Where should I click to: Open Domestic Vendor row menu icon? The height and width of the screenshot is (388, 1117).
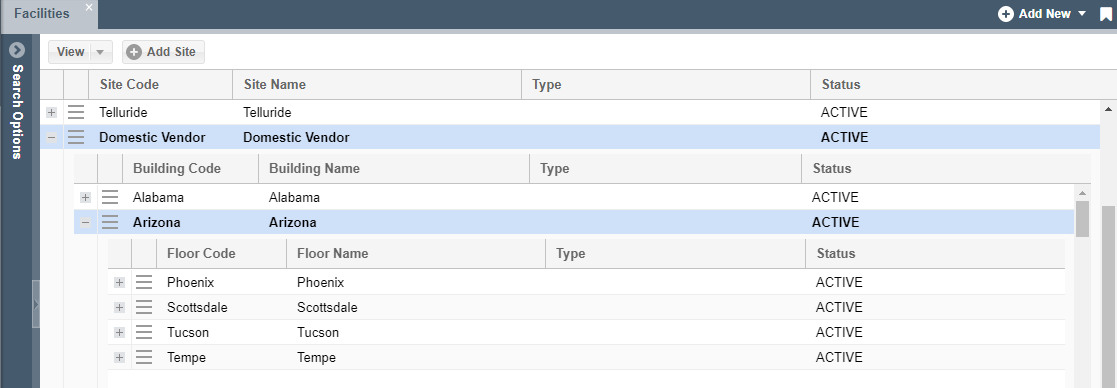(76, 137)
